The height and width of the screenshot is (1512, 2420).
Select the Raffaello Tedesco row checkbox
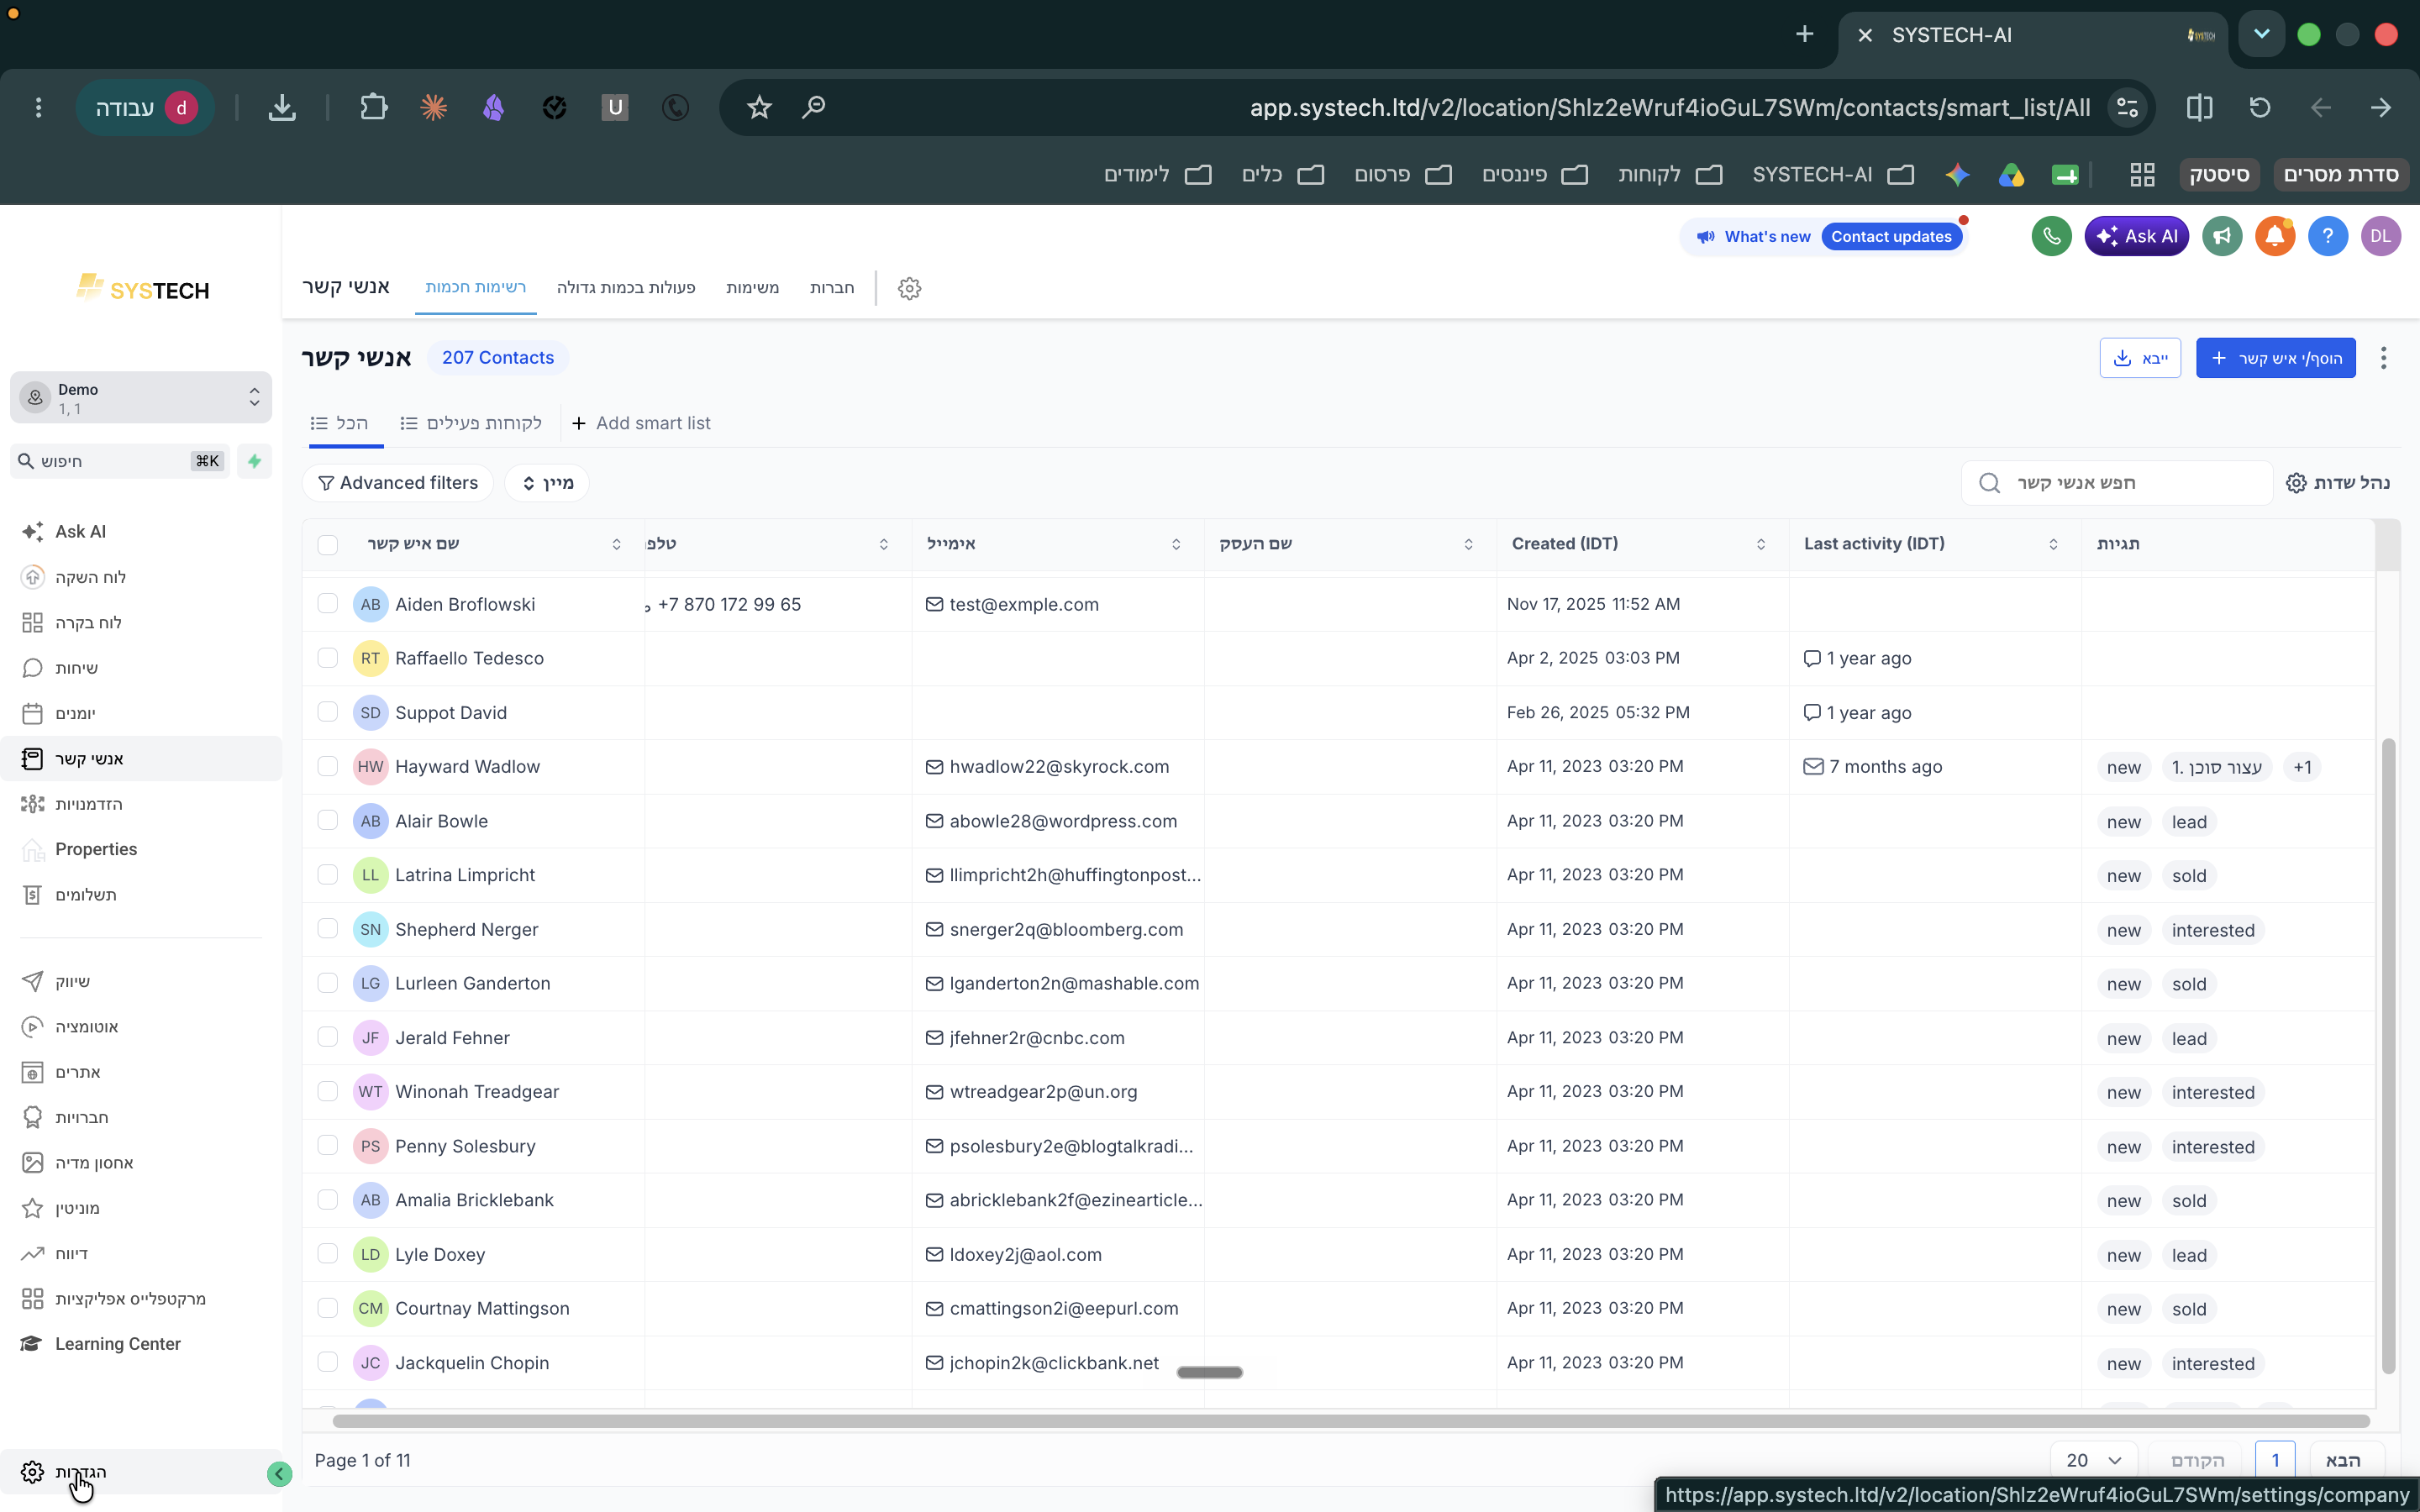(x=328, y=658)
